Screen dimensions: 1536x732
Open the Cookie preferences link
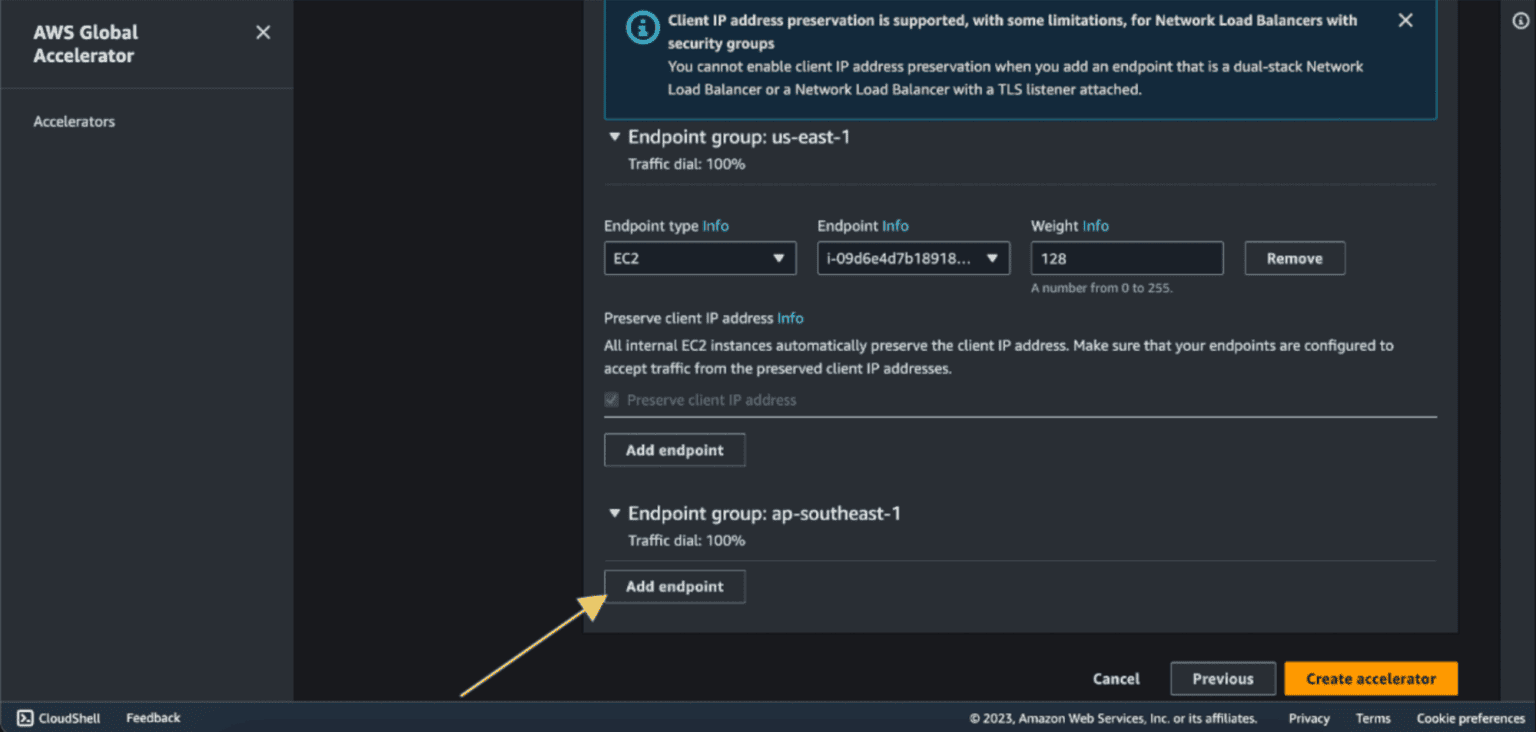click(1470, 717)
